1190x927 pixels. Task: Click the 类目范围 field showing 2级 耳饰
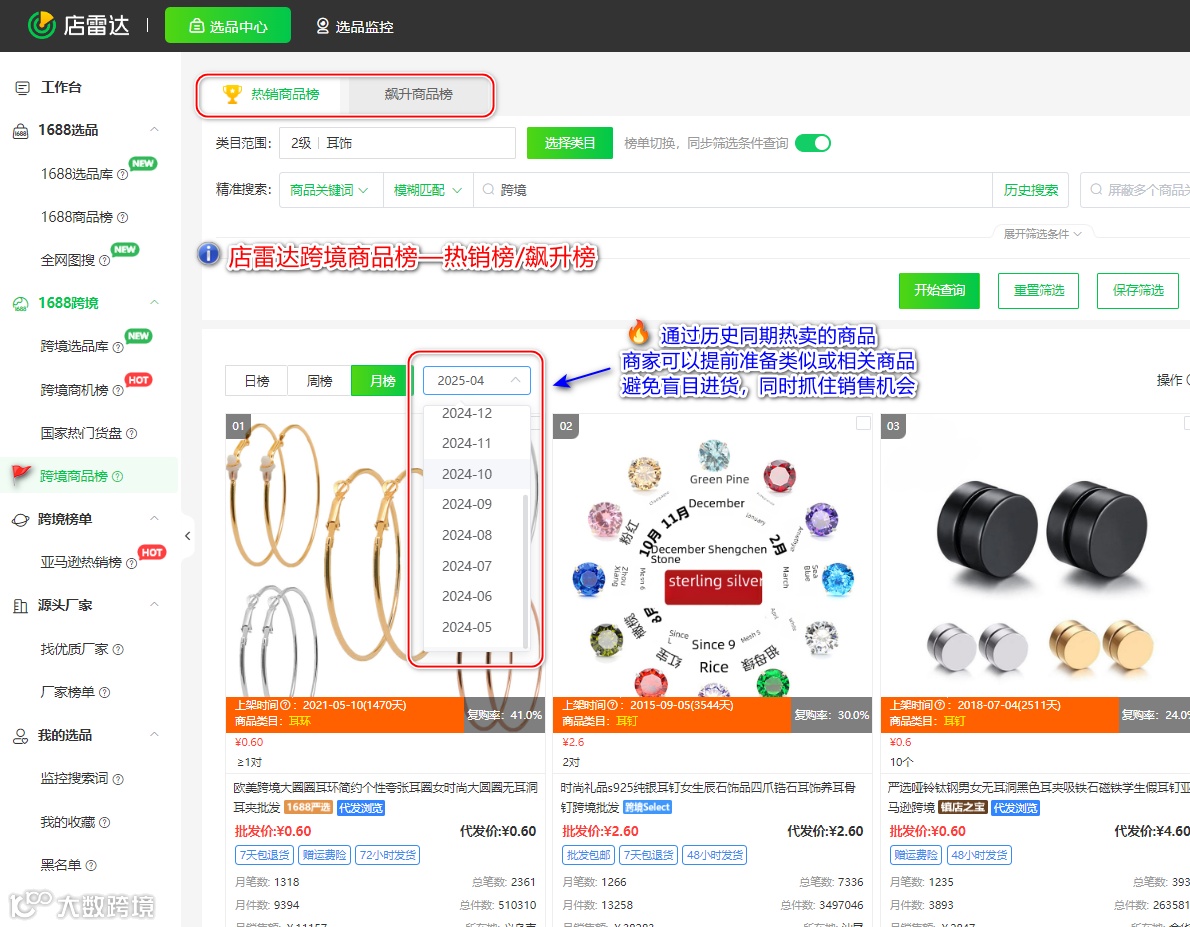[397, 143]
